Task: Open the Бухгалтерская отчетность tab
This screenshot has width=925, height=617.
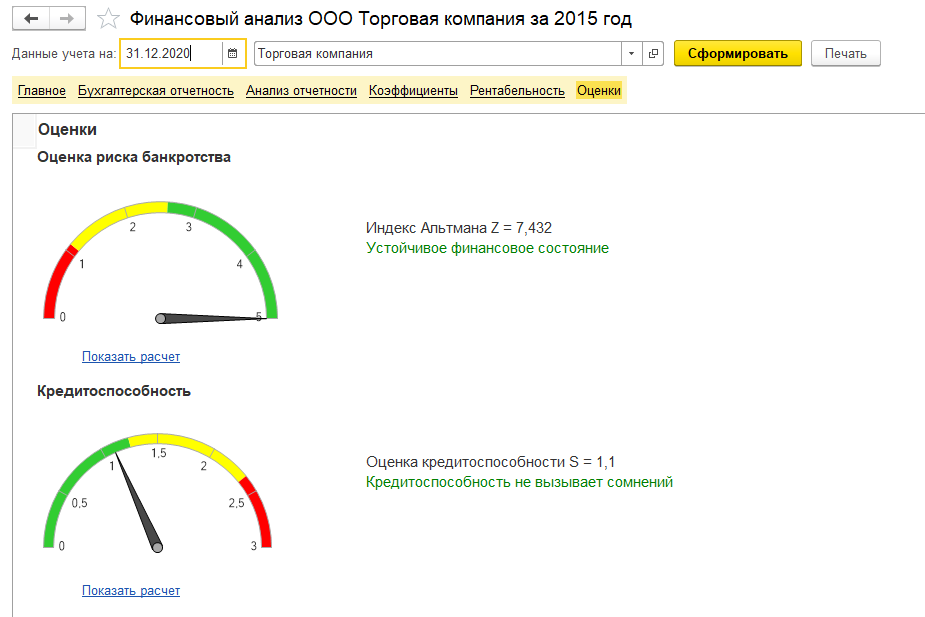Action: point(156,91)
